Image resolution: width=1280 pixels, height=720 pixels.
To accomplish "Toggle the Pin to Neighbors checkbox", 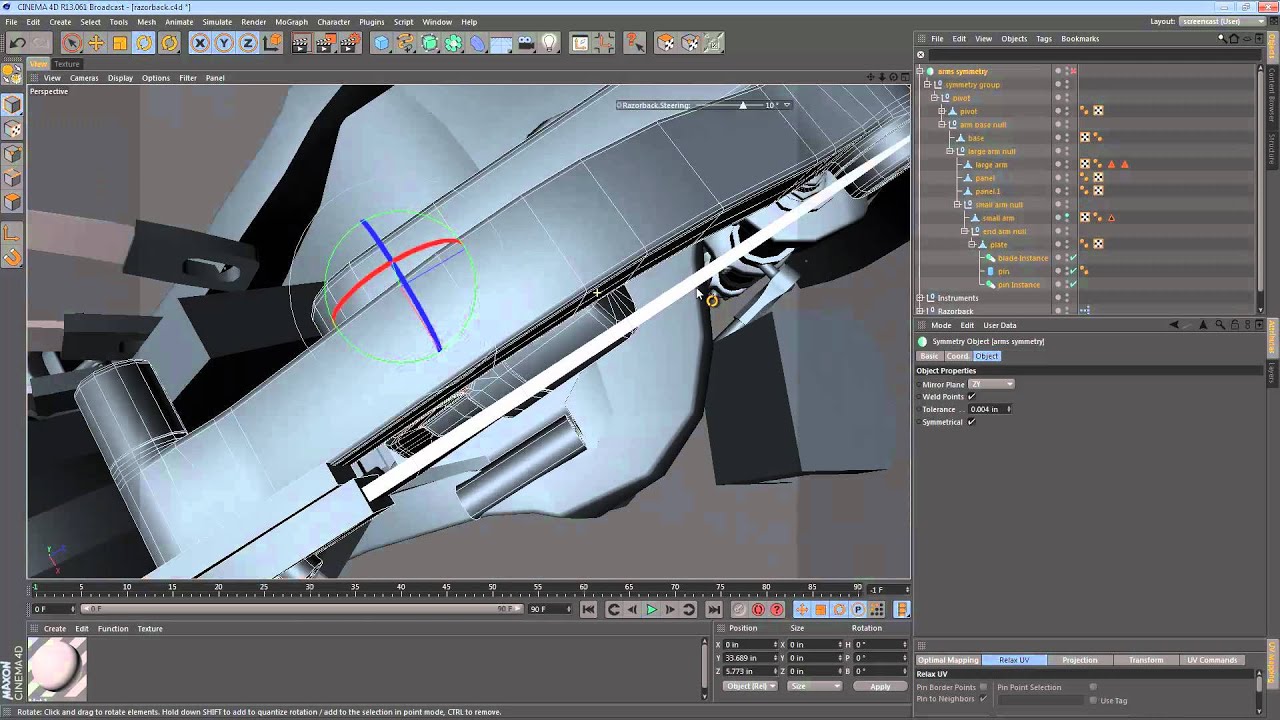I will pos(983,698).
